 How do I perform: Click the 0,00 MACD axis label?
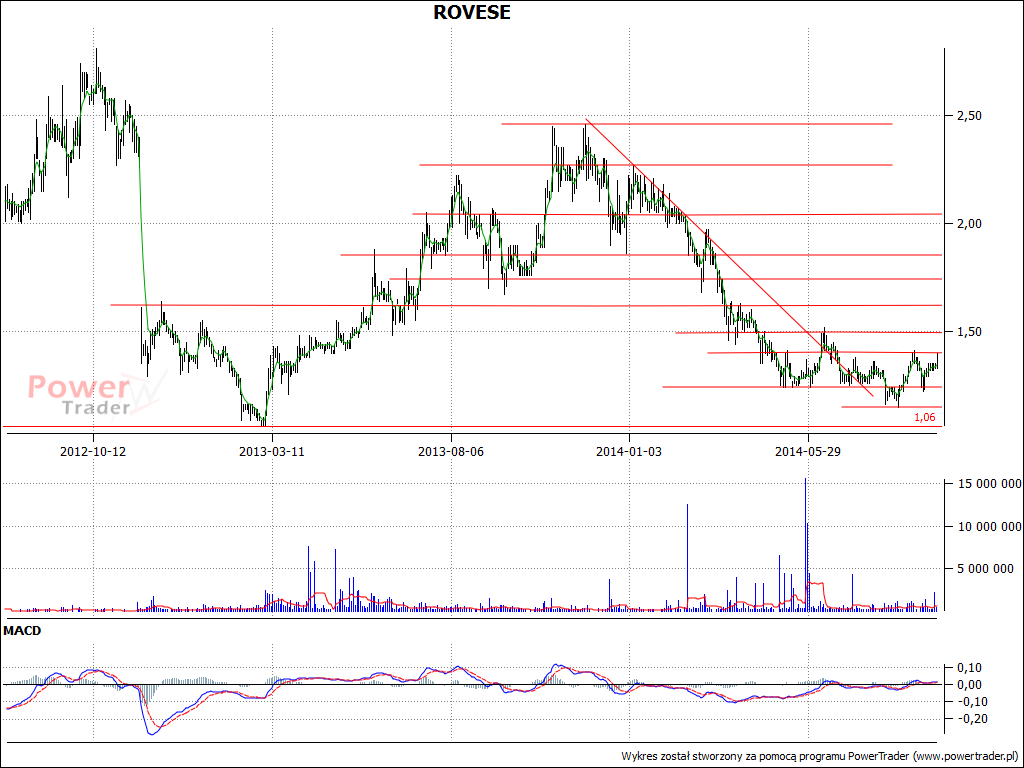point(968,684)
